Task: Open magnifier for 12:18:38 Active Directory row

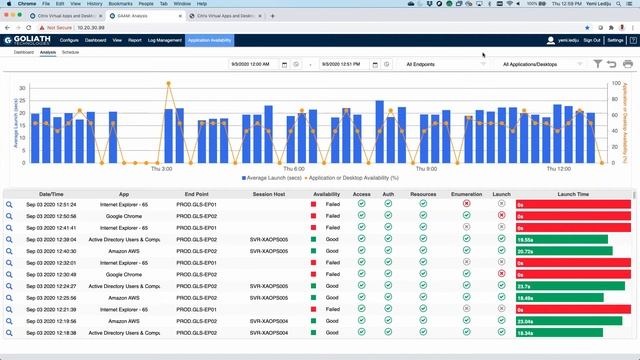Action: coord(9,333)
